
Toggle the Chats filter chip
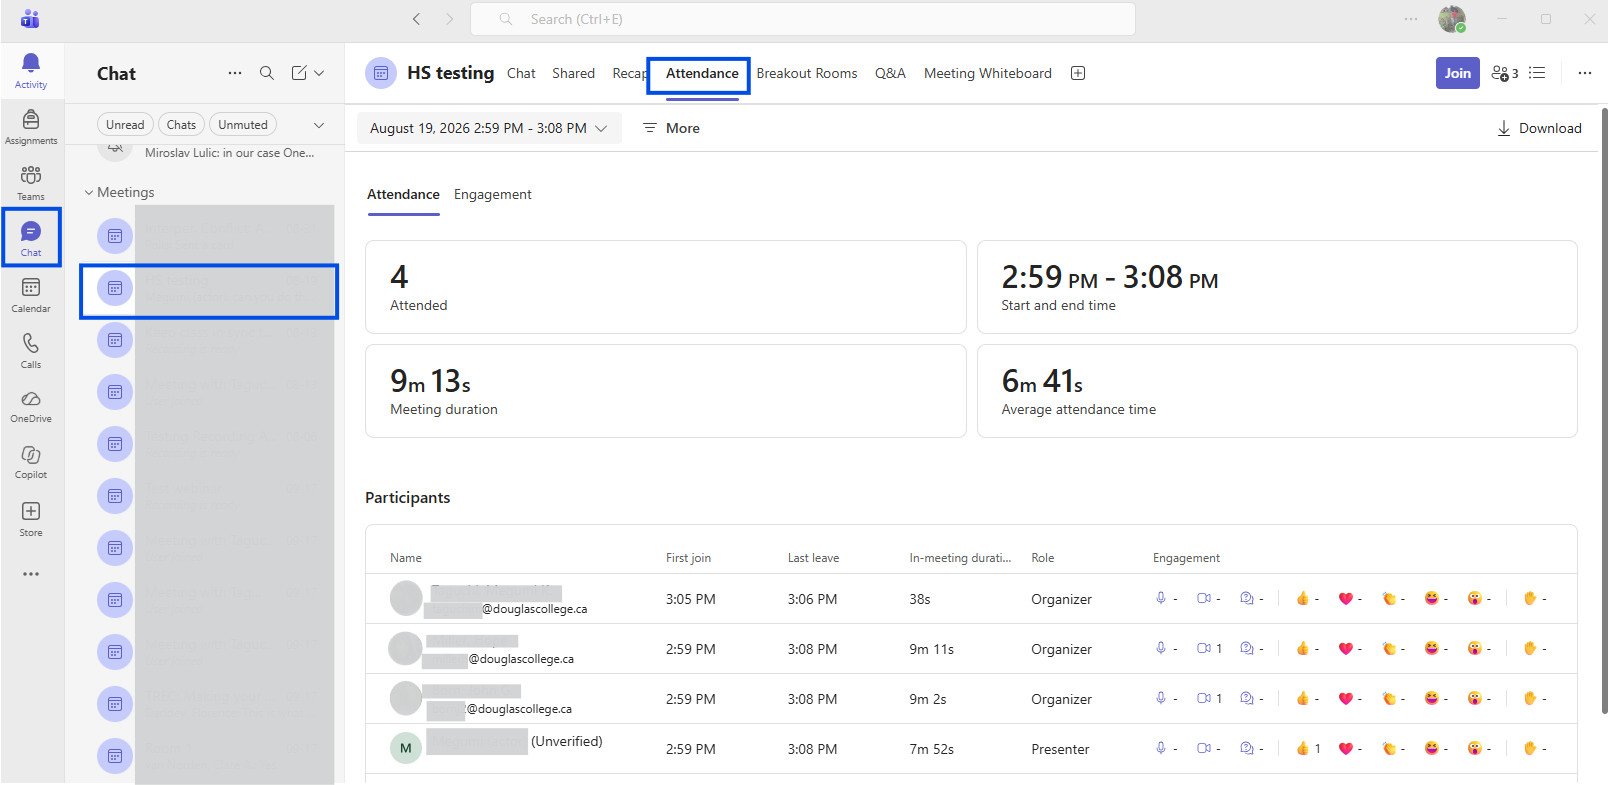pyautogui.click(x=181, y=125)
